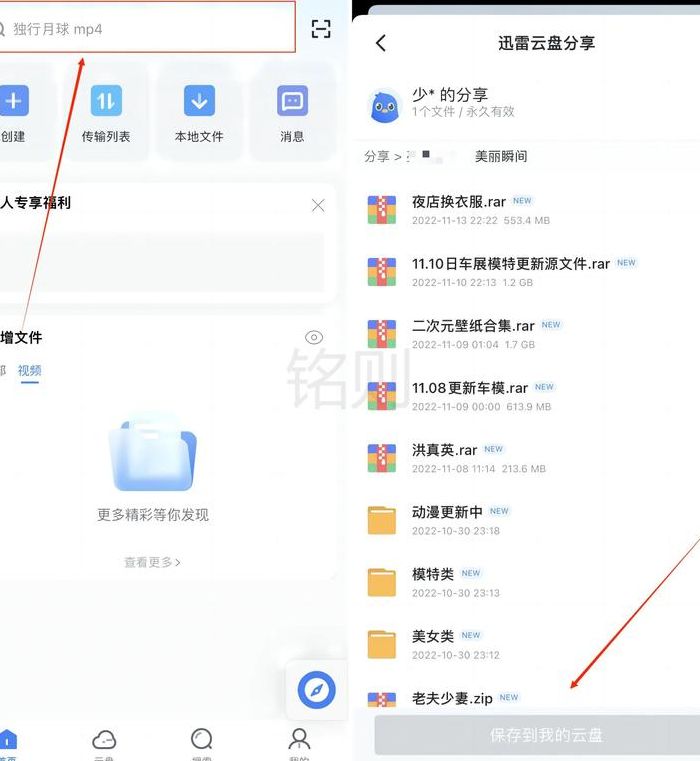Image resolution: width=700 pixels, height=761 pixels.
Task: Tap the compass floating button
Action: click(x=317, y=690)
